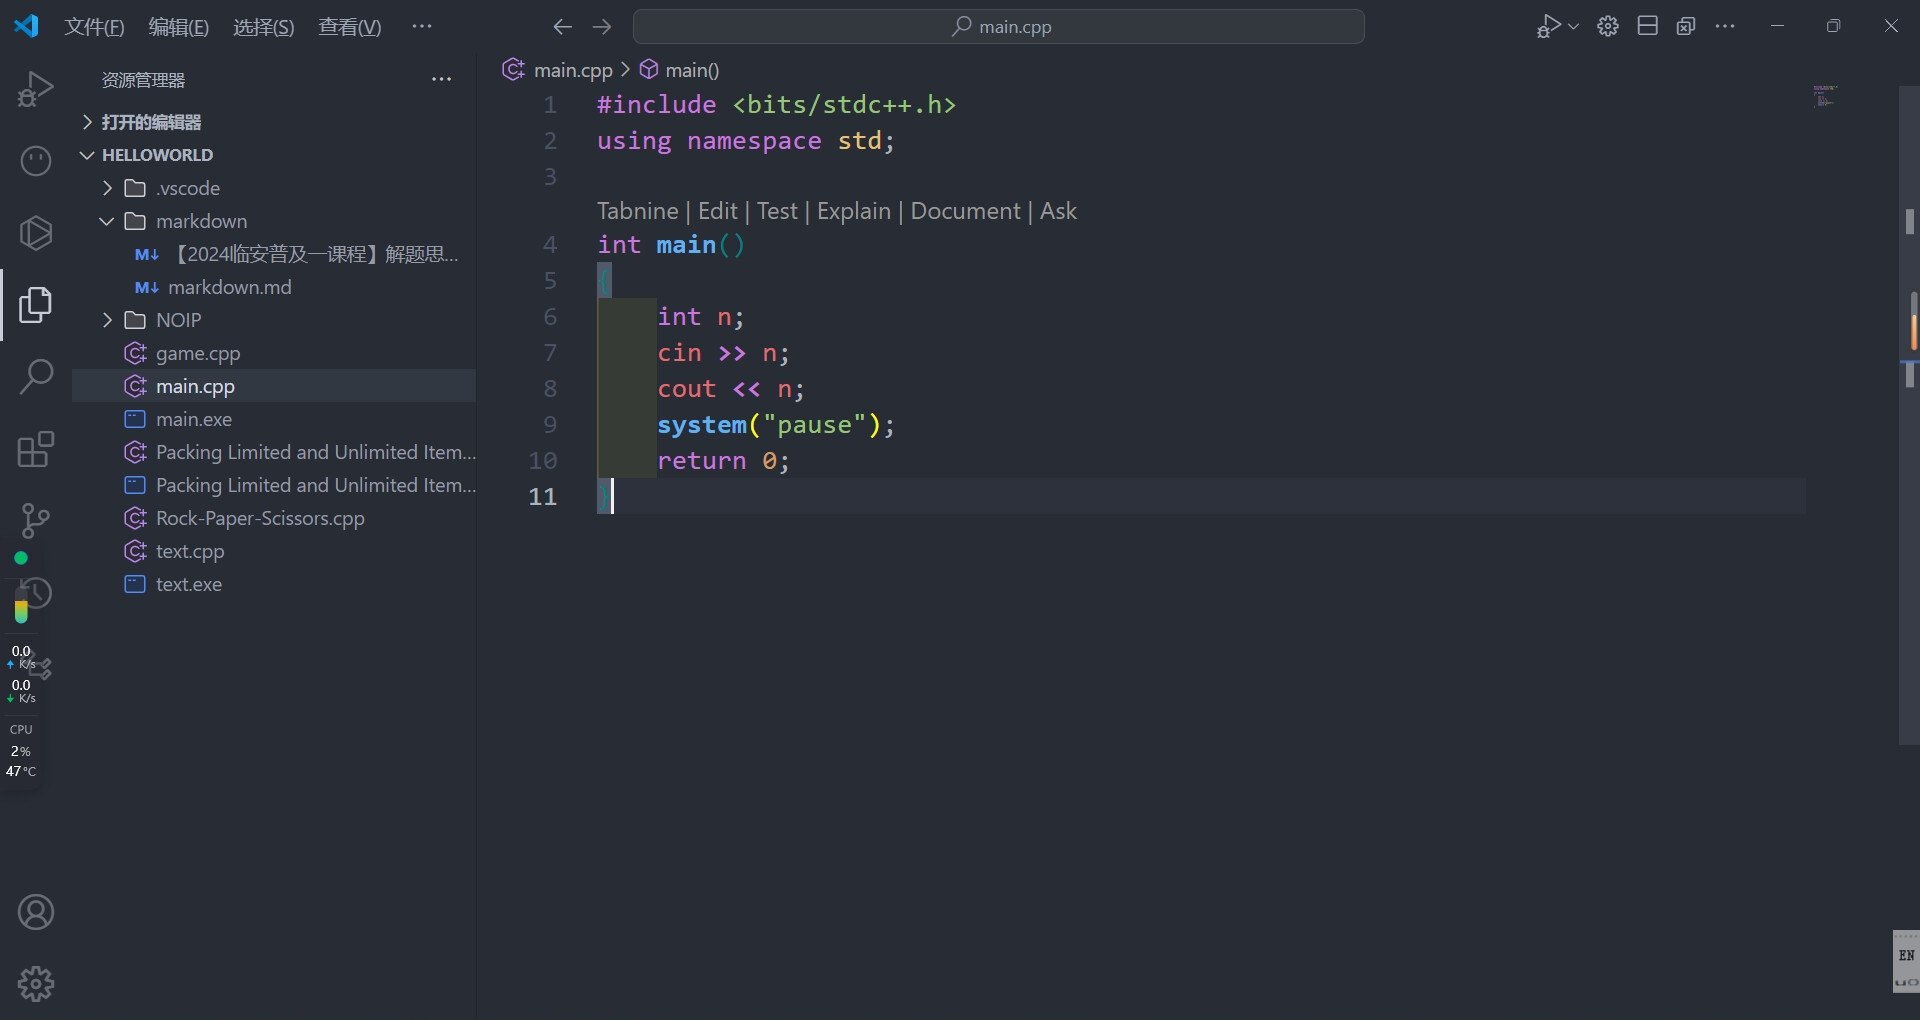The width and height of the screenshot is (1920, 1020).
Task: Open the Run and Debug view
Action: tap(36, 89)
